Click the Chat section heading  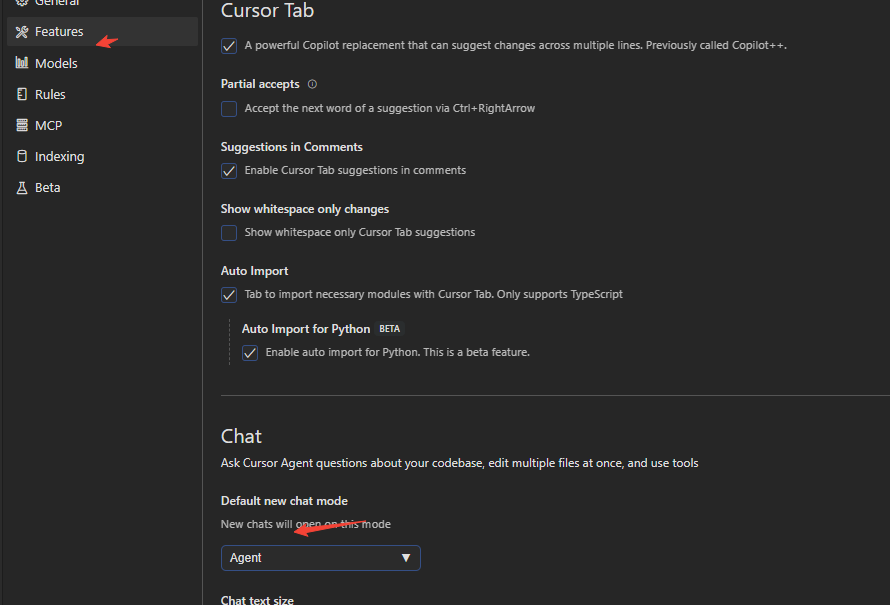[x=241, y=436]
